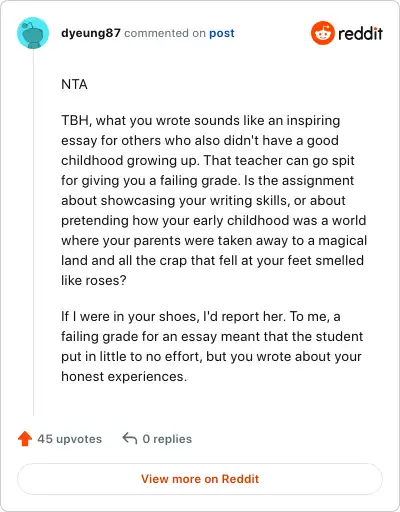
Task: Click the '45 upvotes' count text
Action: (x=70, y=439)
